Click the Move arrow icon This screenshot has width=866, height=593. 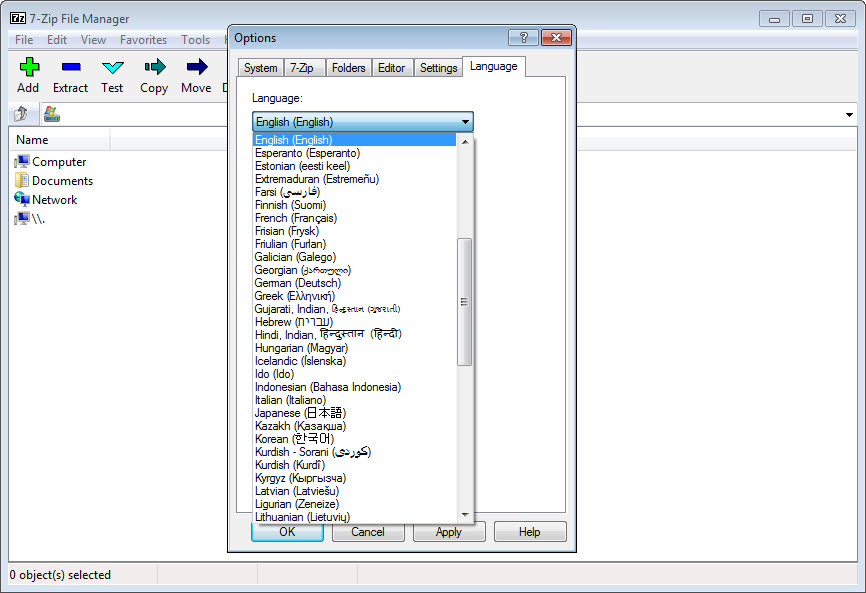pos(197,67)
